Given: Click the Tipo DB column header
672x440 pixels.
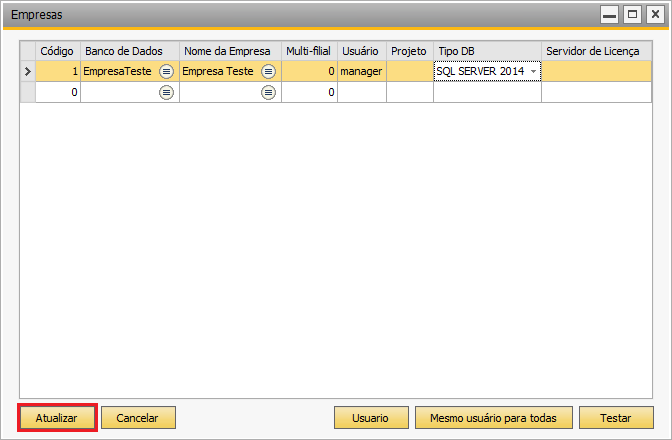Looking at the screenshot, I should (x=487, y=51).
